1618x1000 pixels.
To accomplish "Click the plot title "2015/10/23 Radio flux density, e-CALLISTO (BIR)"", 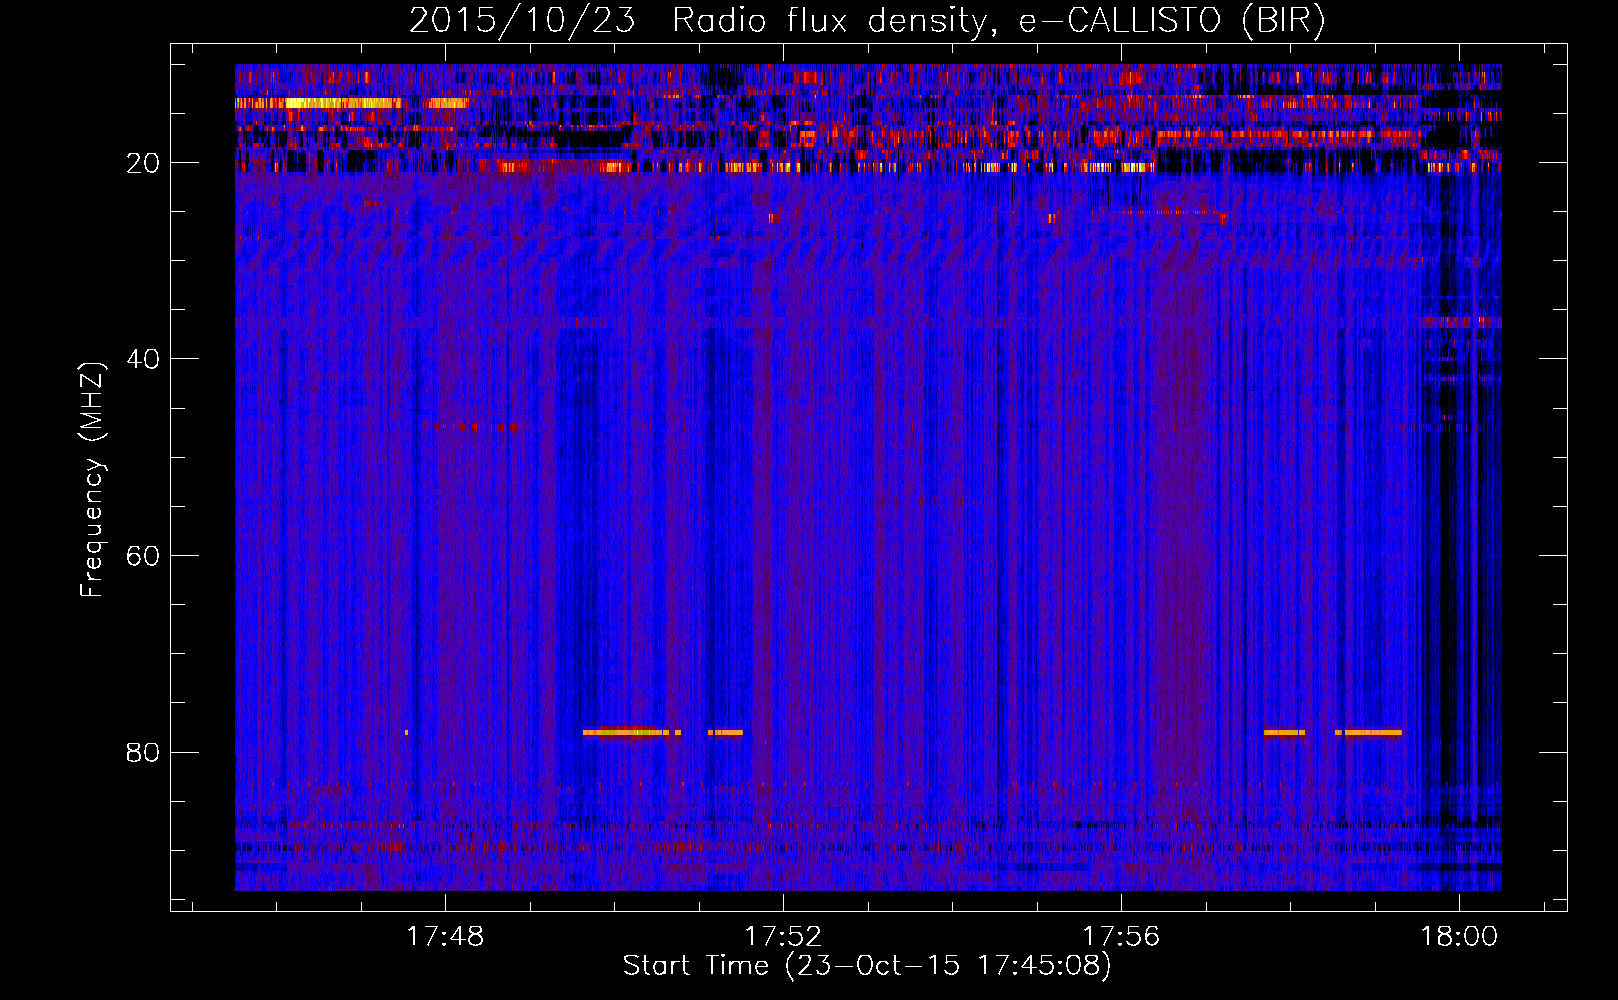I will point(867,20).
